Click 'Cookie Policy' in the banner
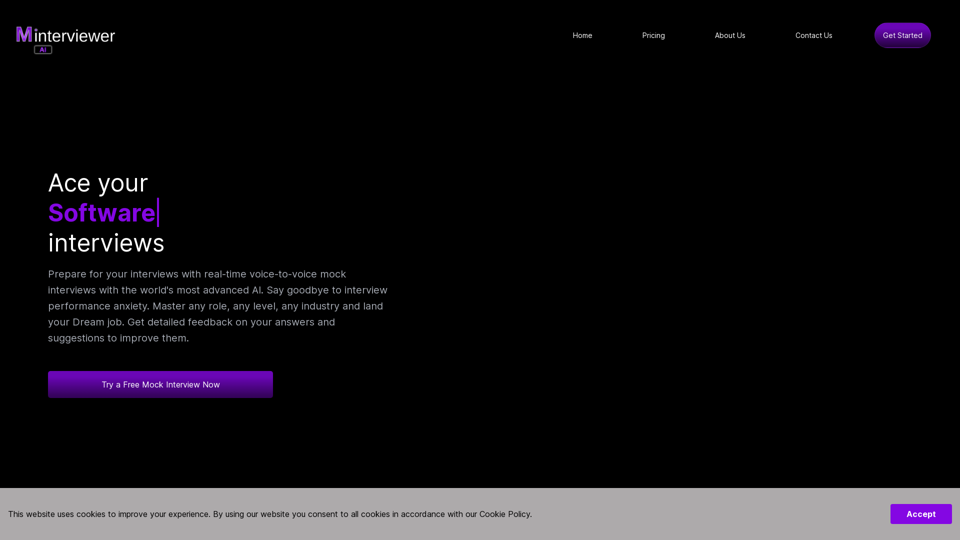960x540 pixels. (x=504, y=514)
